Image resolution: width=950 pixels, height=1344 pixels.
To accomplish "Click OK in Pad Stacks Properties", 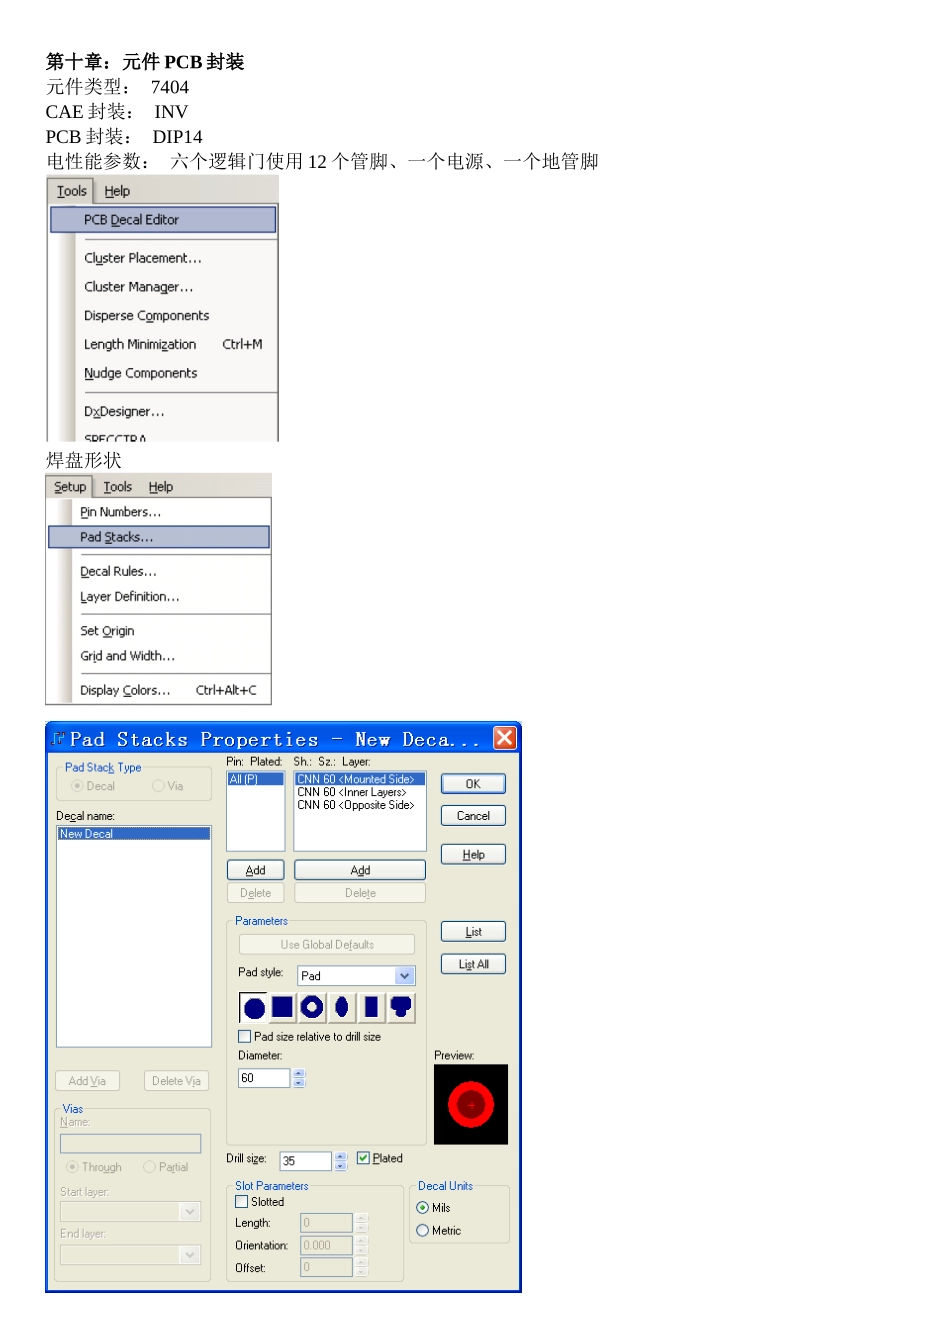I will 473,784.
